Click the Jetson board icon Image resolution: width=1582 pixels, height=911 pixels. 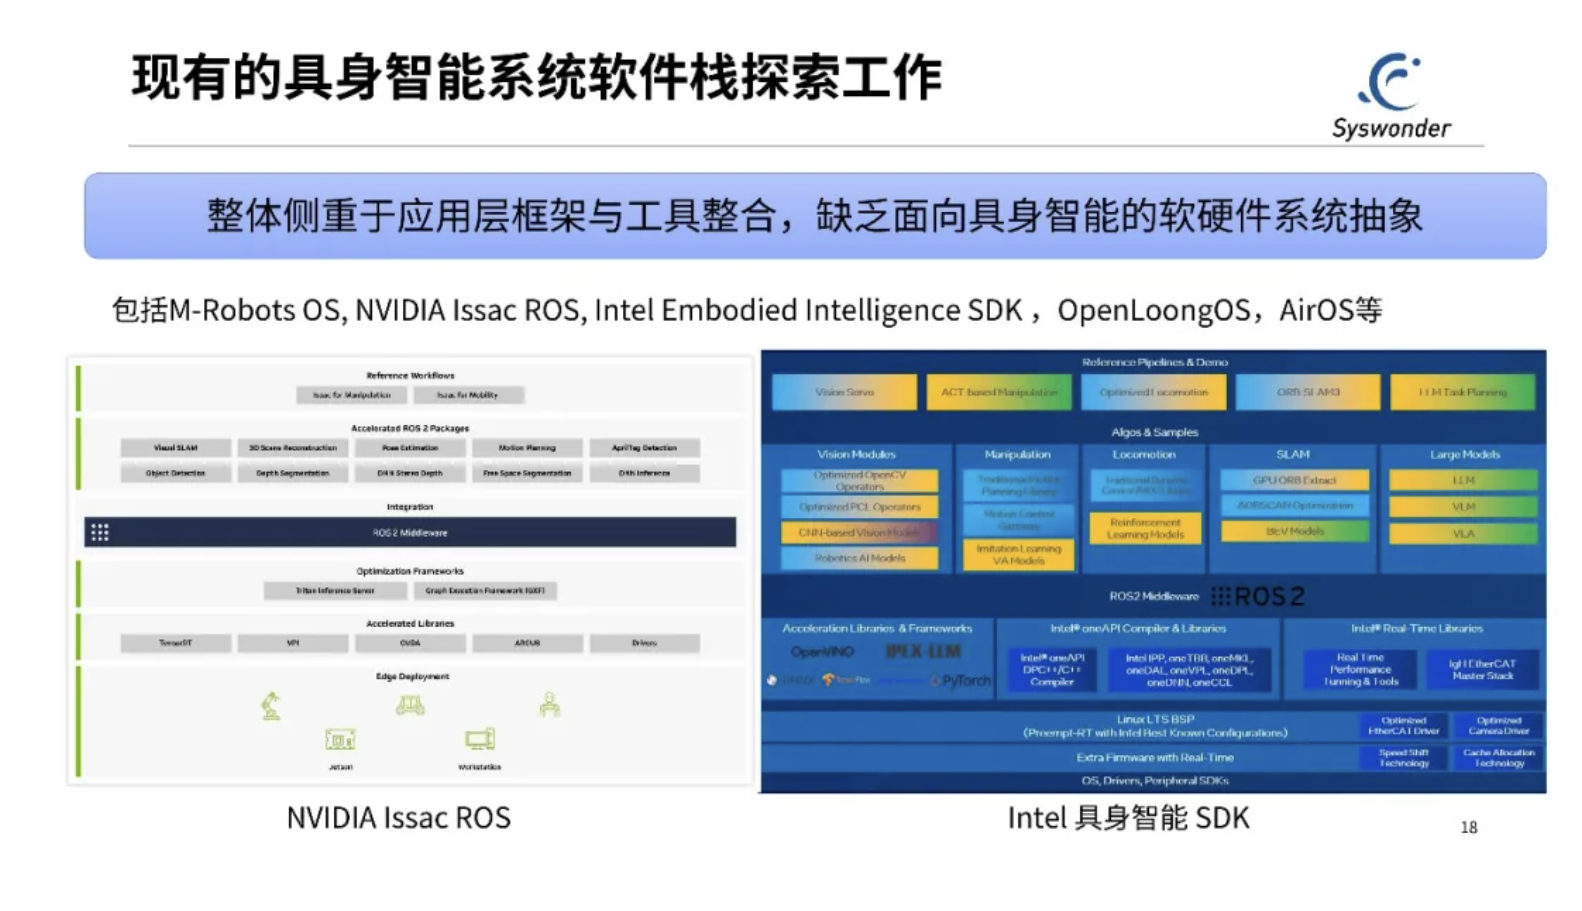point(340,740)
